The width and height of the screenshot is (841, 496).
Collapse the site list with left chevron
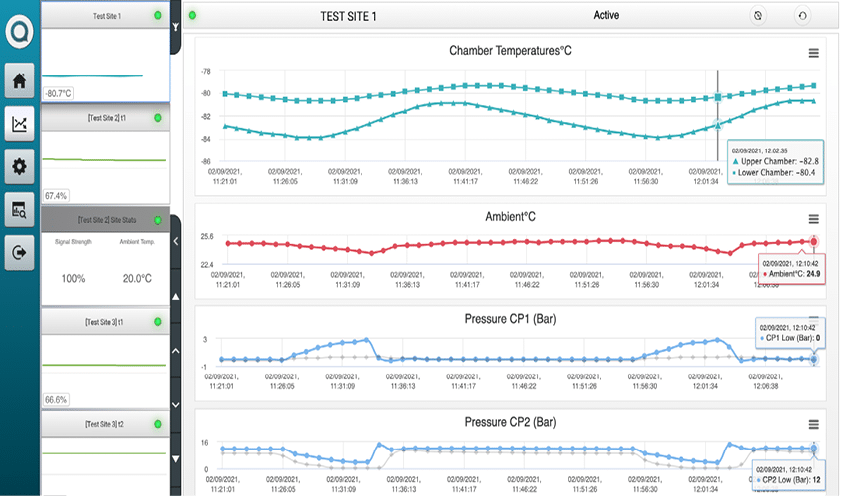coord(176,241)
